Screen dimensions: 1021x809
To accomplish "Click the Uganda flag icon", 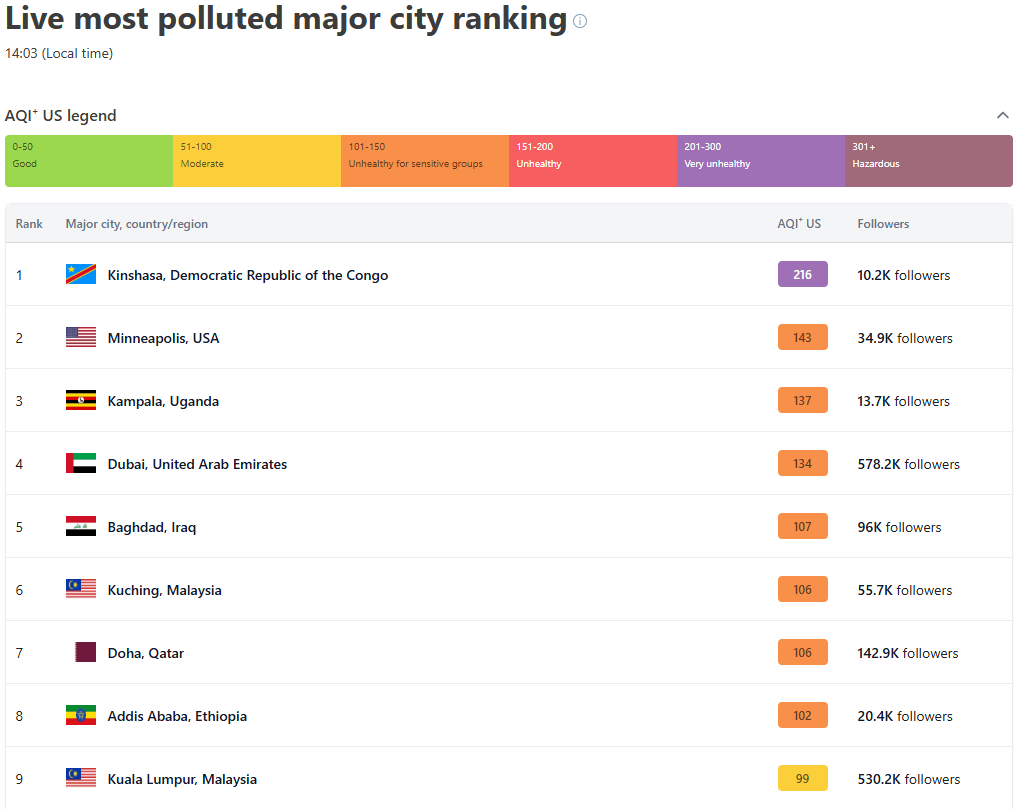I will [x=81, y=401].
